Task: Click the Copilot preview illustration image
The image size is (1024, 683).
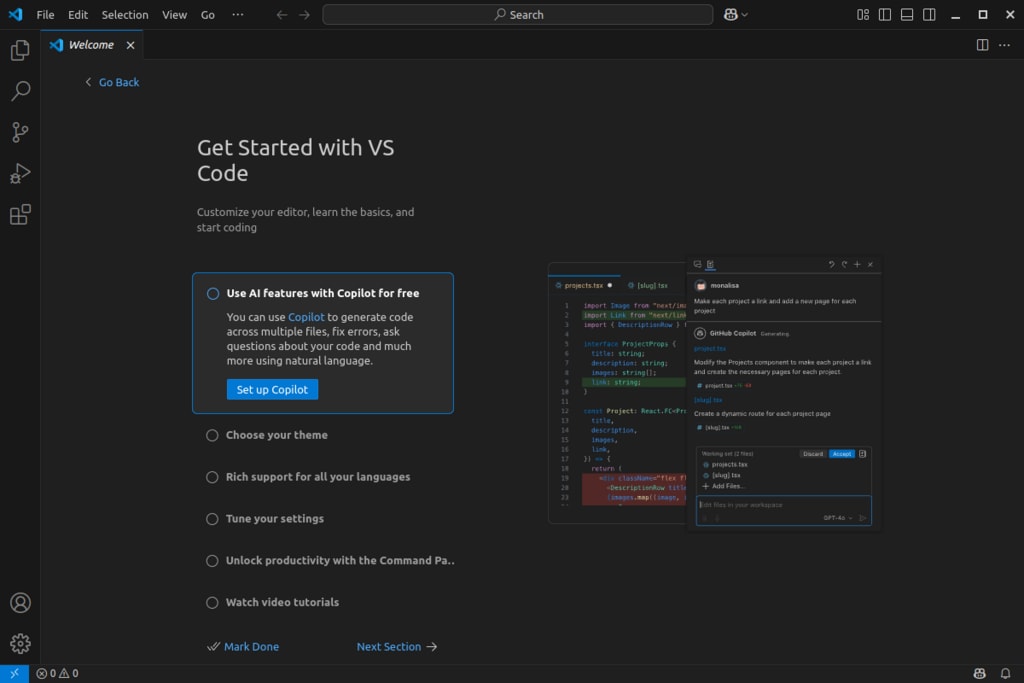Action: coord(715,391)
